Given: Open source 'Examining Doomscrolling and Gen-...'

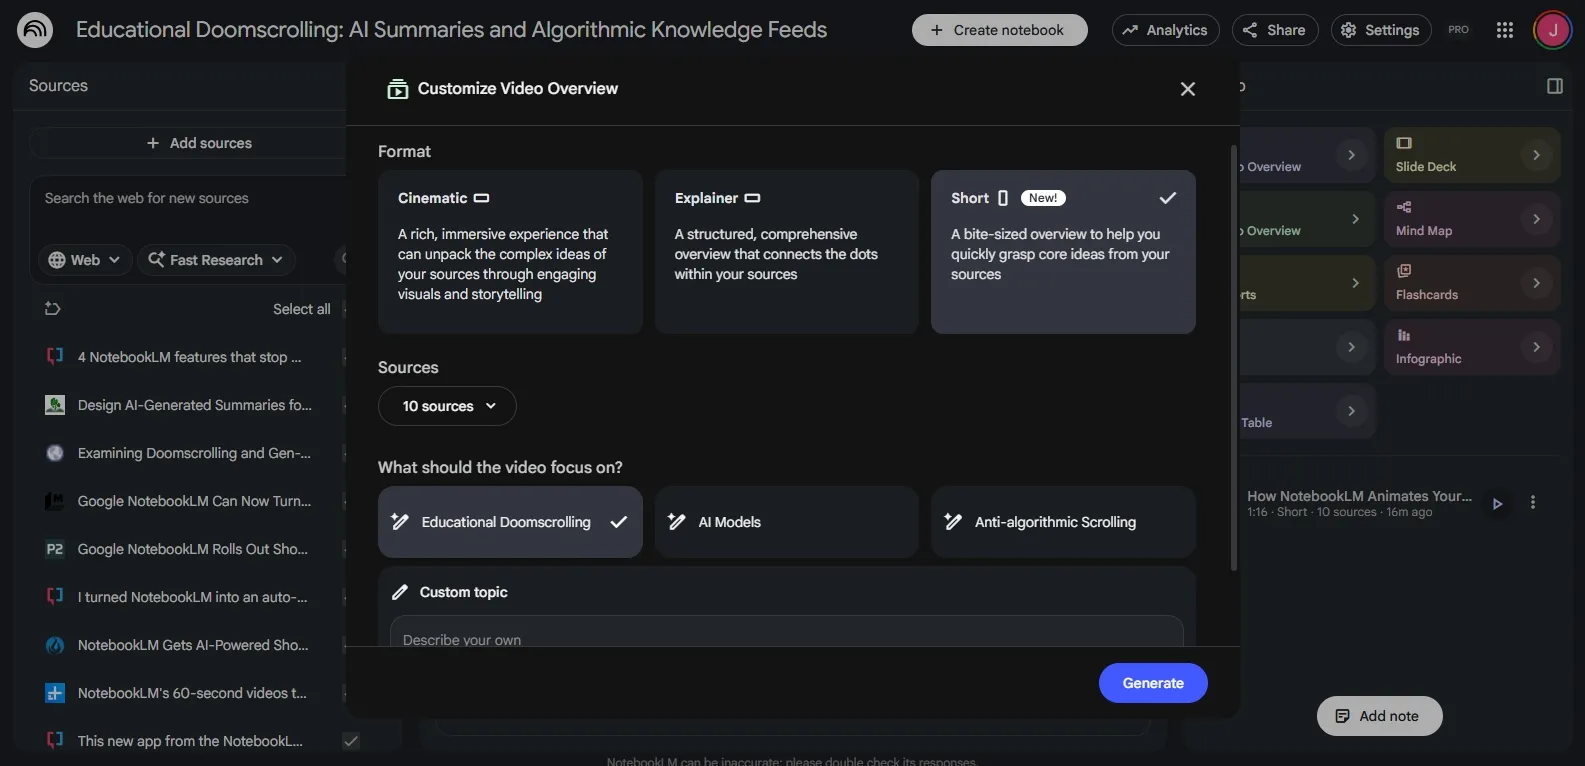Looking at the screenshot, I should click(194, 453).
